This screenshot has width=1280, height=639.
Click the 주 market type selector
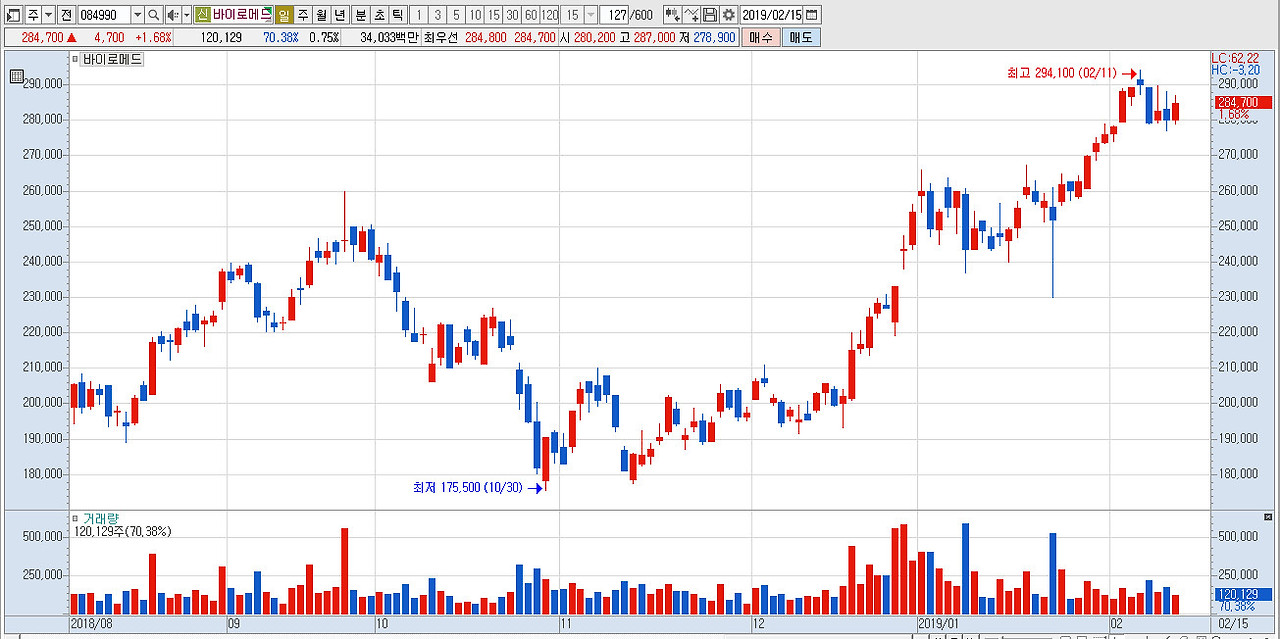coord(33,15)
